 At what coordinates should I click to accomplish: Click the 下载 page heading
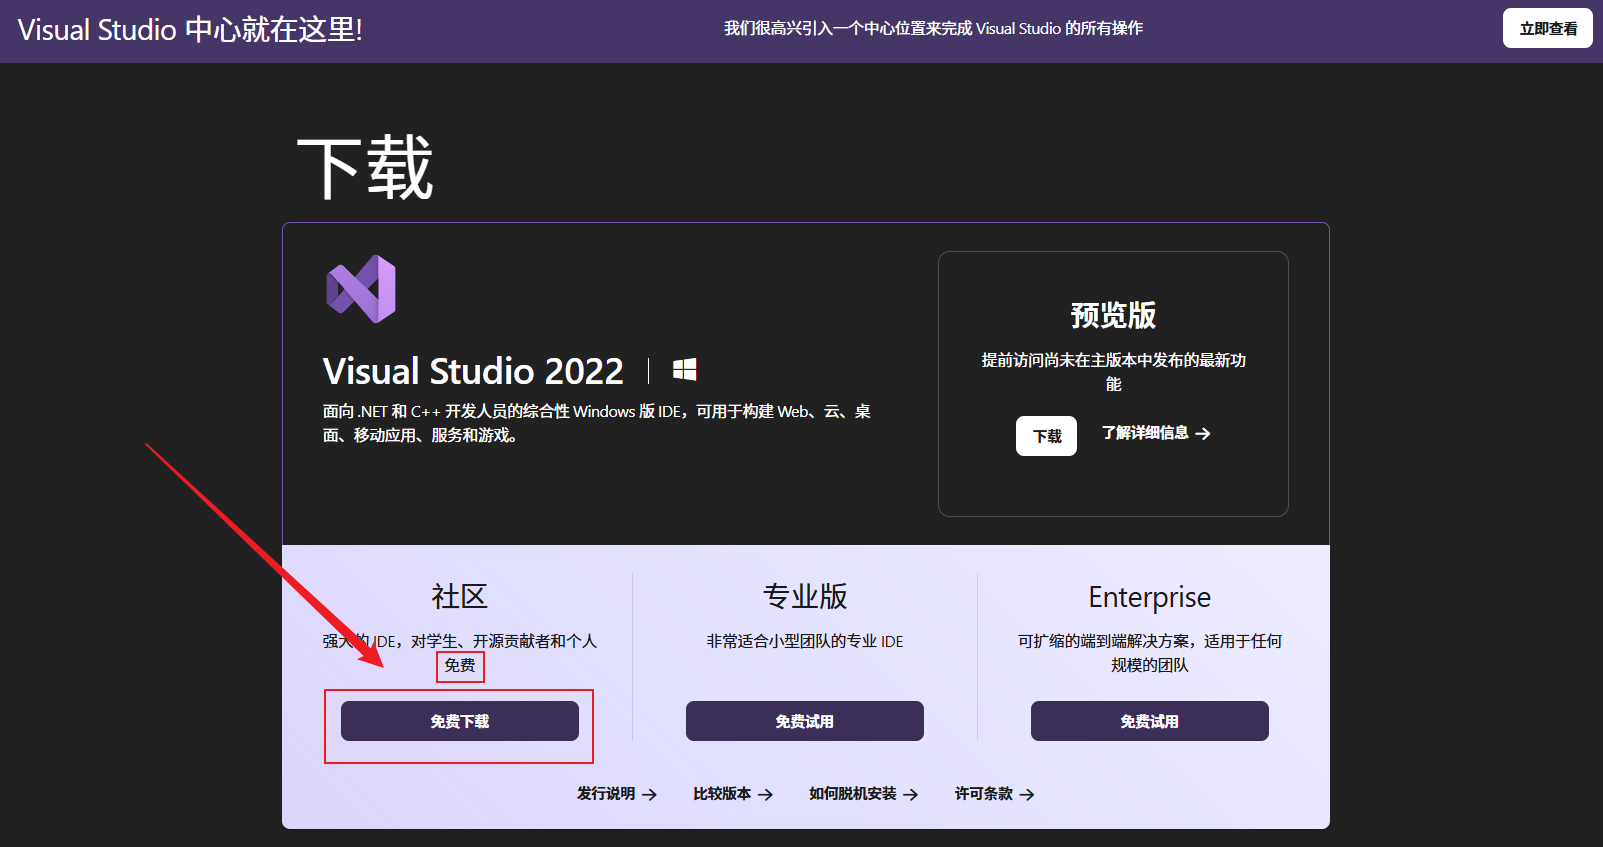tap(365, 168)
